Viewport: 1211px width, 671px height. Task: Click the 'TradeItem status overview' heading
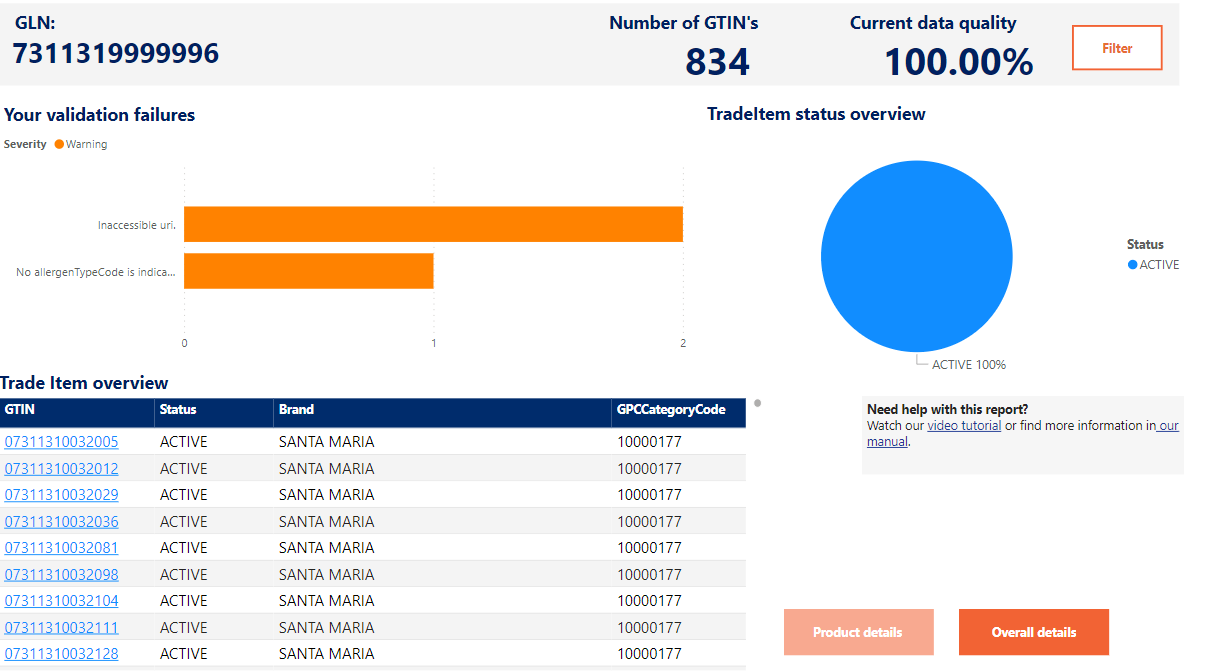tap(816, 114)
